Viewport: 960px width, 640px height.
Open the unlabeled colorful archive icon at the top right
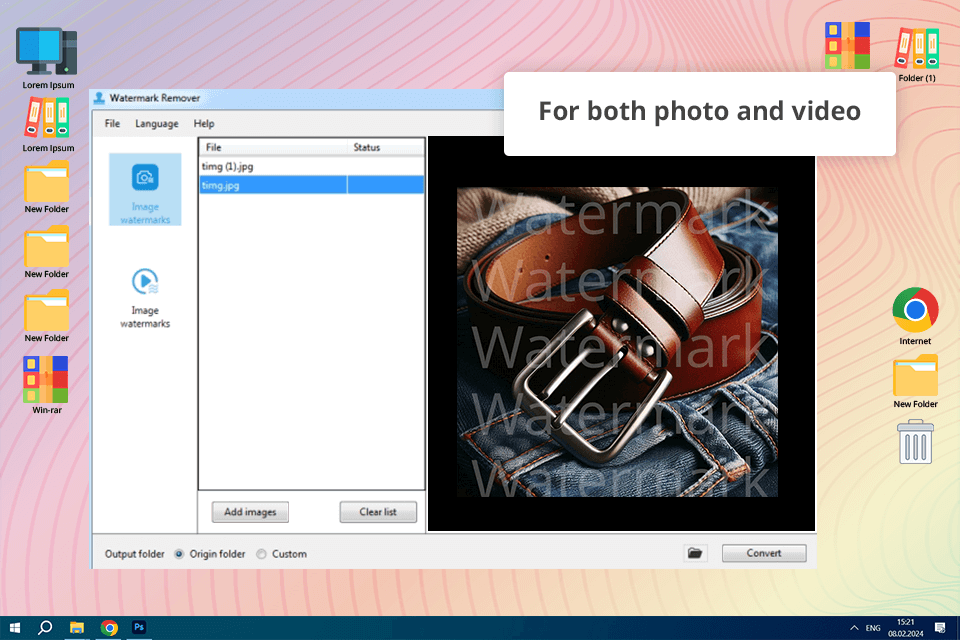(847, 45)
